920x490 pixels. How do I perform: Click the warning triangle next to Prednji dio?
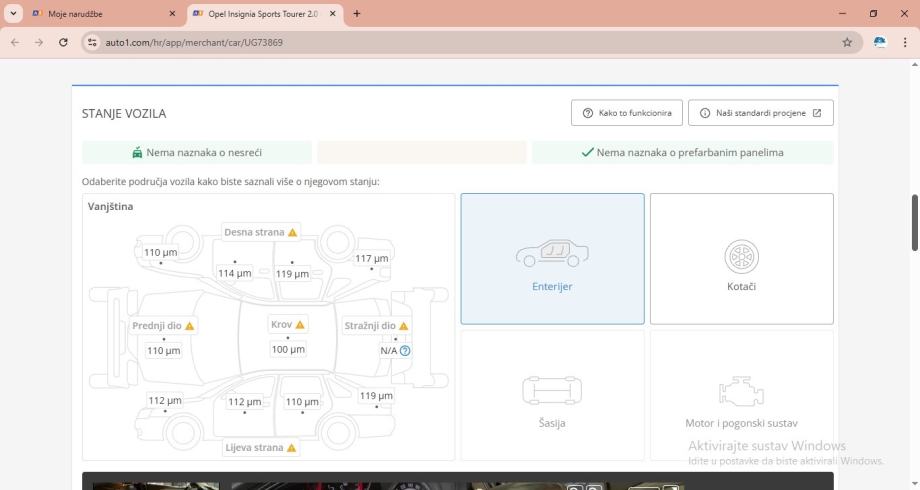point(190,326)
